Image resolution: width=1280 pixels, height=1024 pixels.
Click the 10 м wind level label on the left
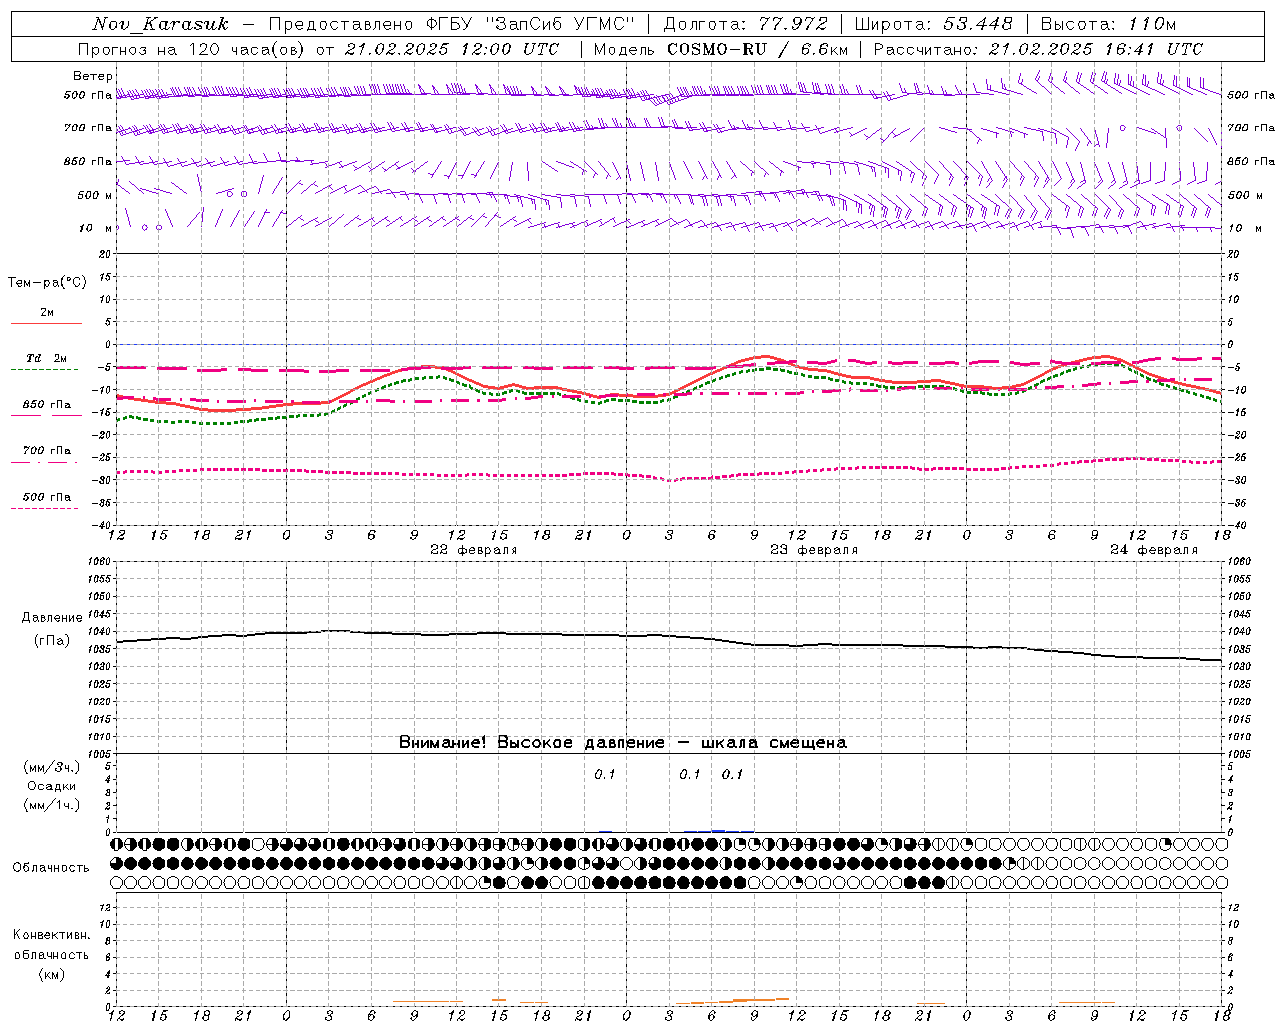pyautogui.click(x=95, y=228)
